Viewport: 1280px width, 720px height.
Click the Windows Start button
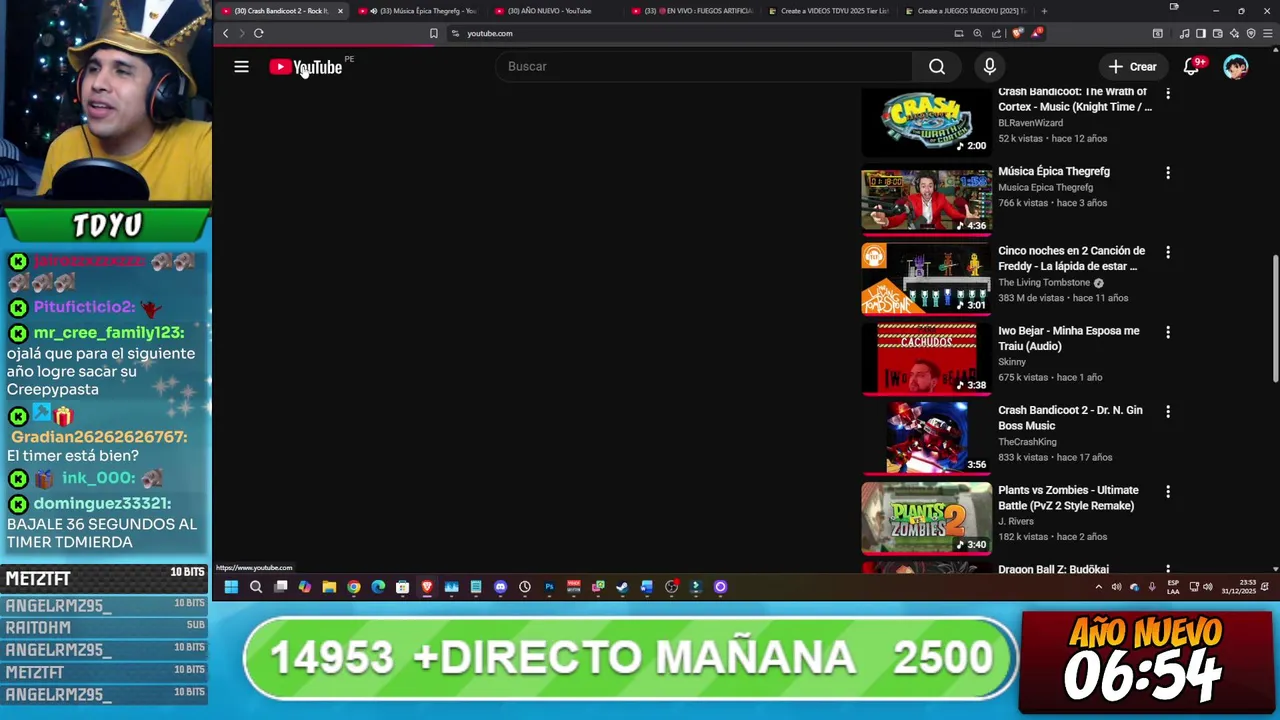[x=231, y=587]
